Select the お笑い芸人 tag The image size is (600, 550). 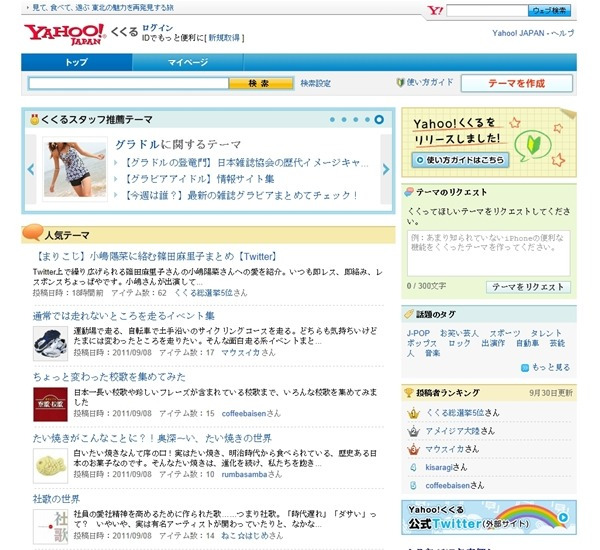(459, 333)
